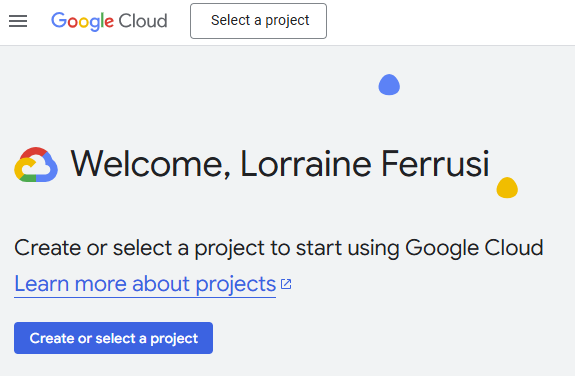This screenshot has height=376, width=575.
Task: Click the word Cloud in the header logo
Action: (x=143, y=21)
